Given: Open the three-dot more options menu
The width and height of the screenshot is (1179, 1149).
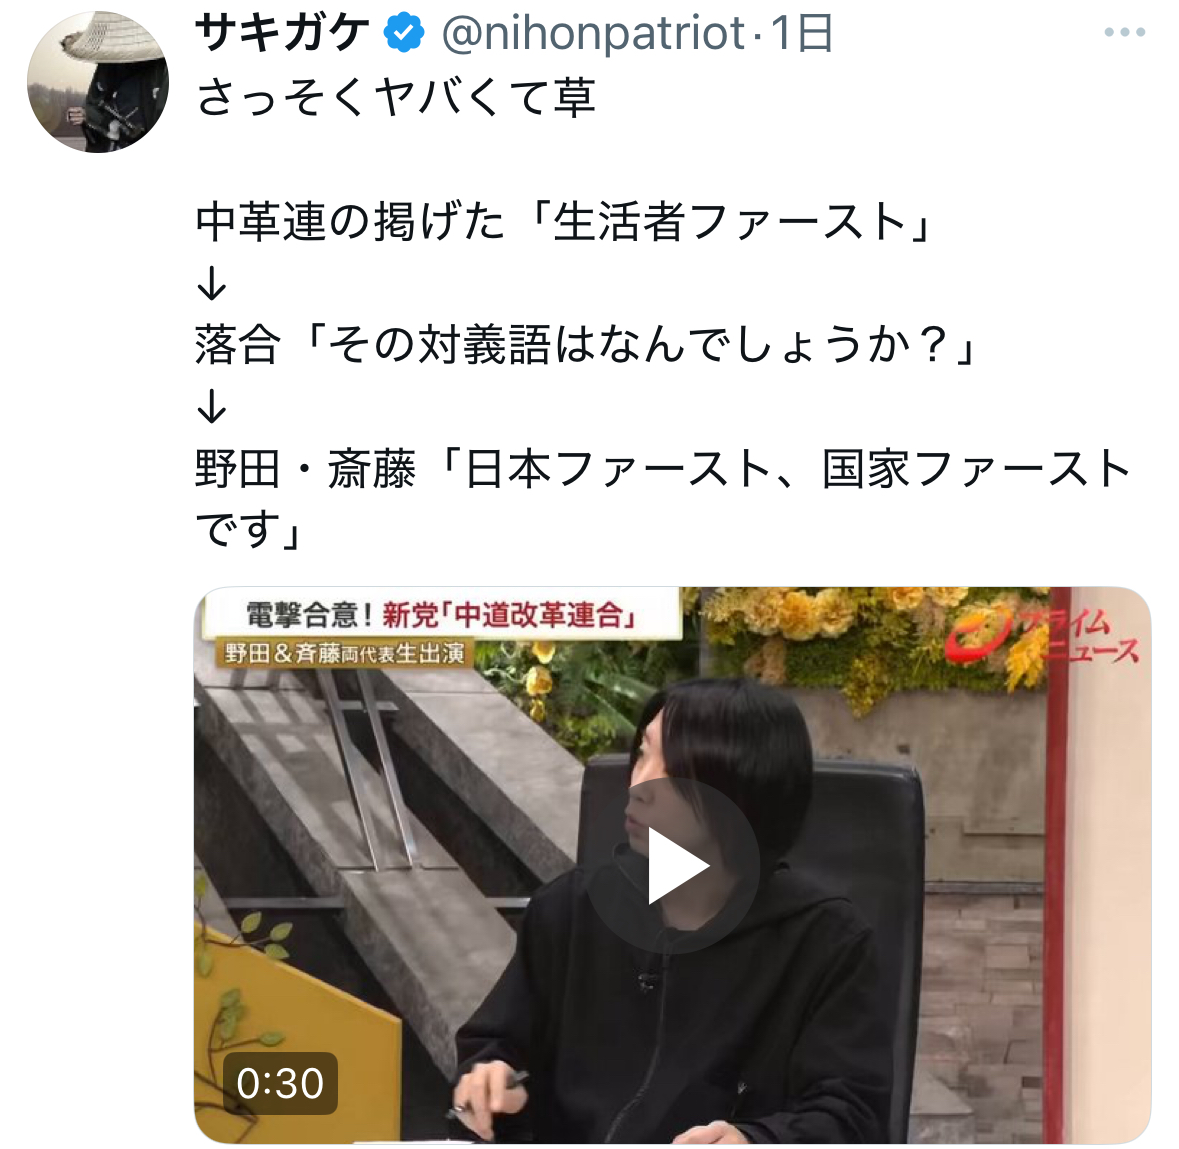Looking at the screenshot, I should pos(1124,32).
